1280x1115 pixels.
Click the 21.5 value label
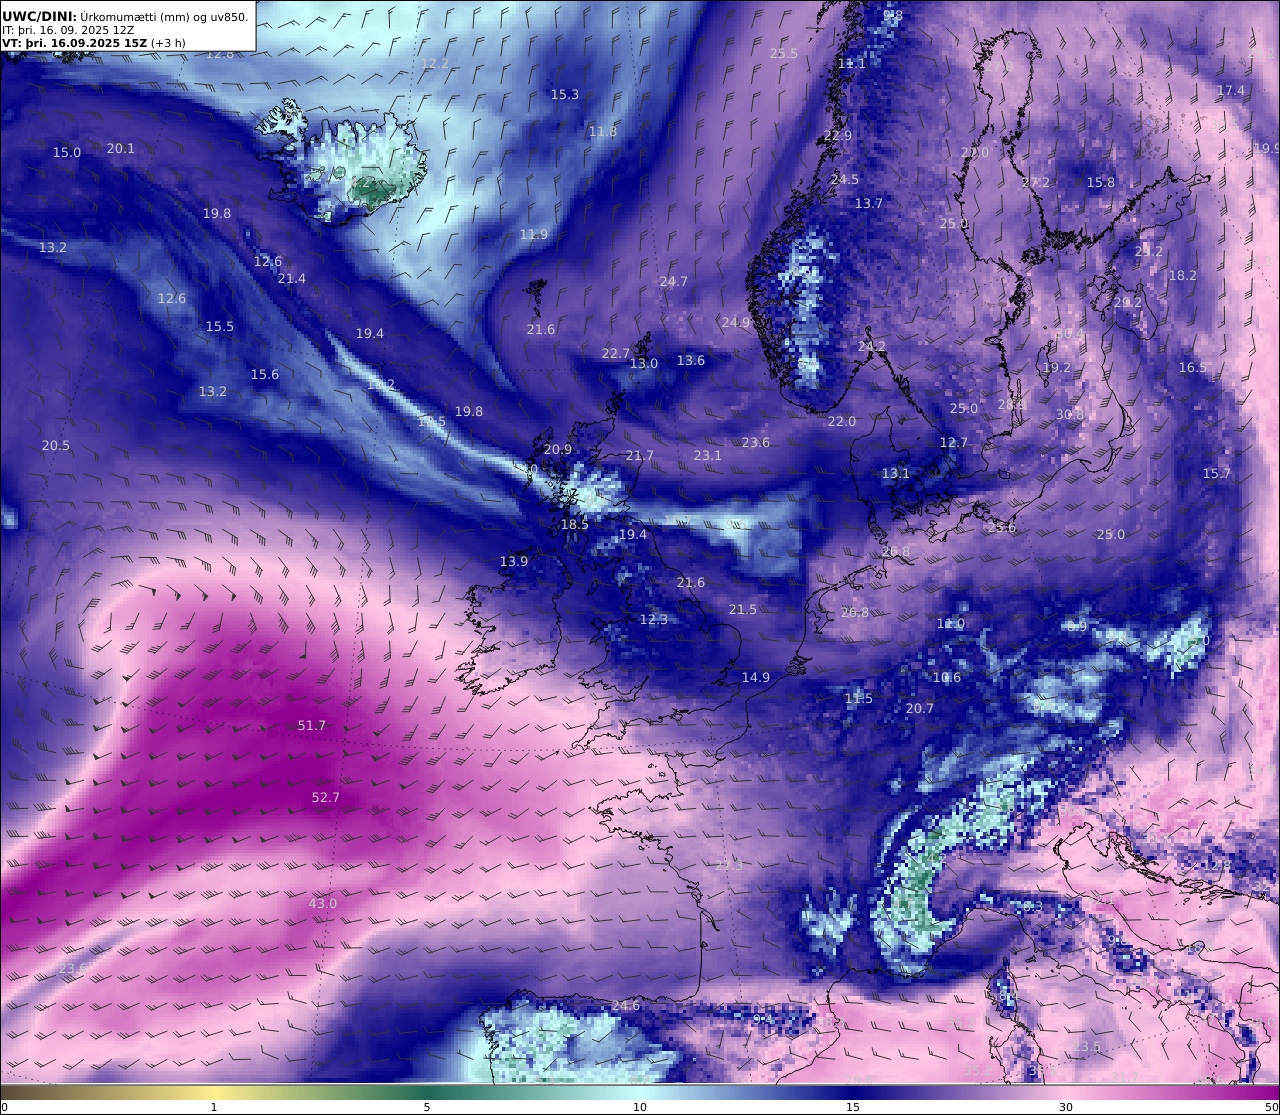tap(743, 609)
